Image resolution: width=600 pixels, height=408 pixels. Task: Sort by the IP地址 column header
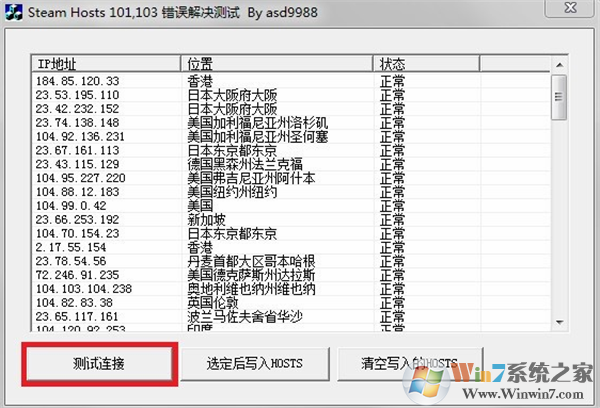tap(106, 64)
